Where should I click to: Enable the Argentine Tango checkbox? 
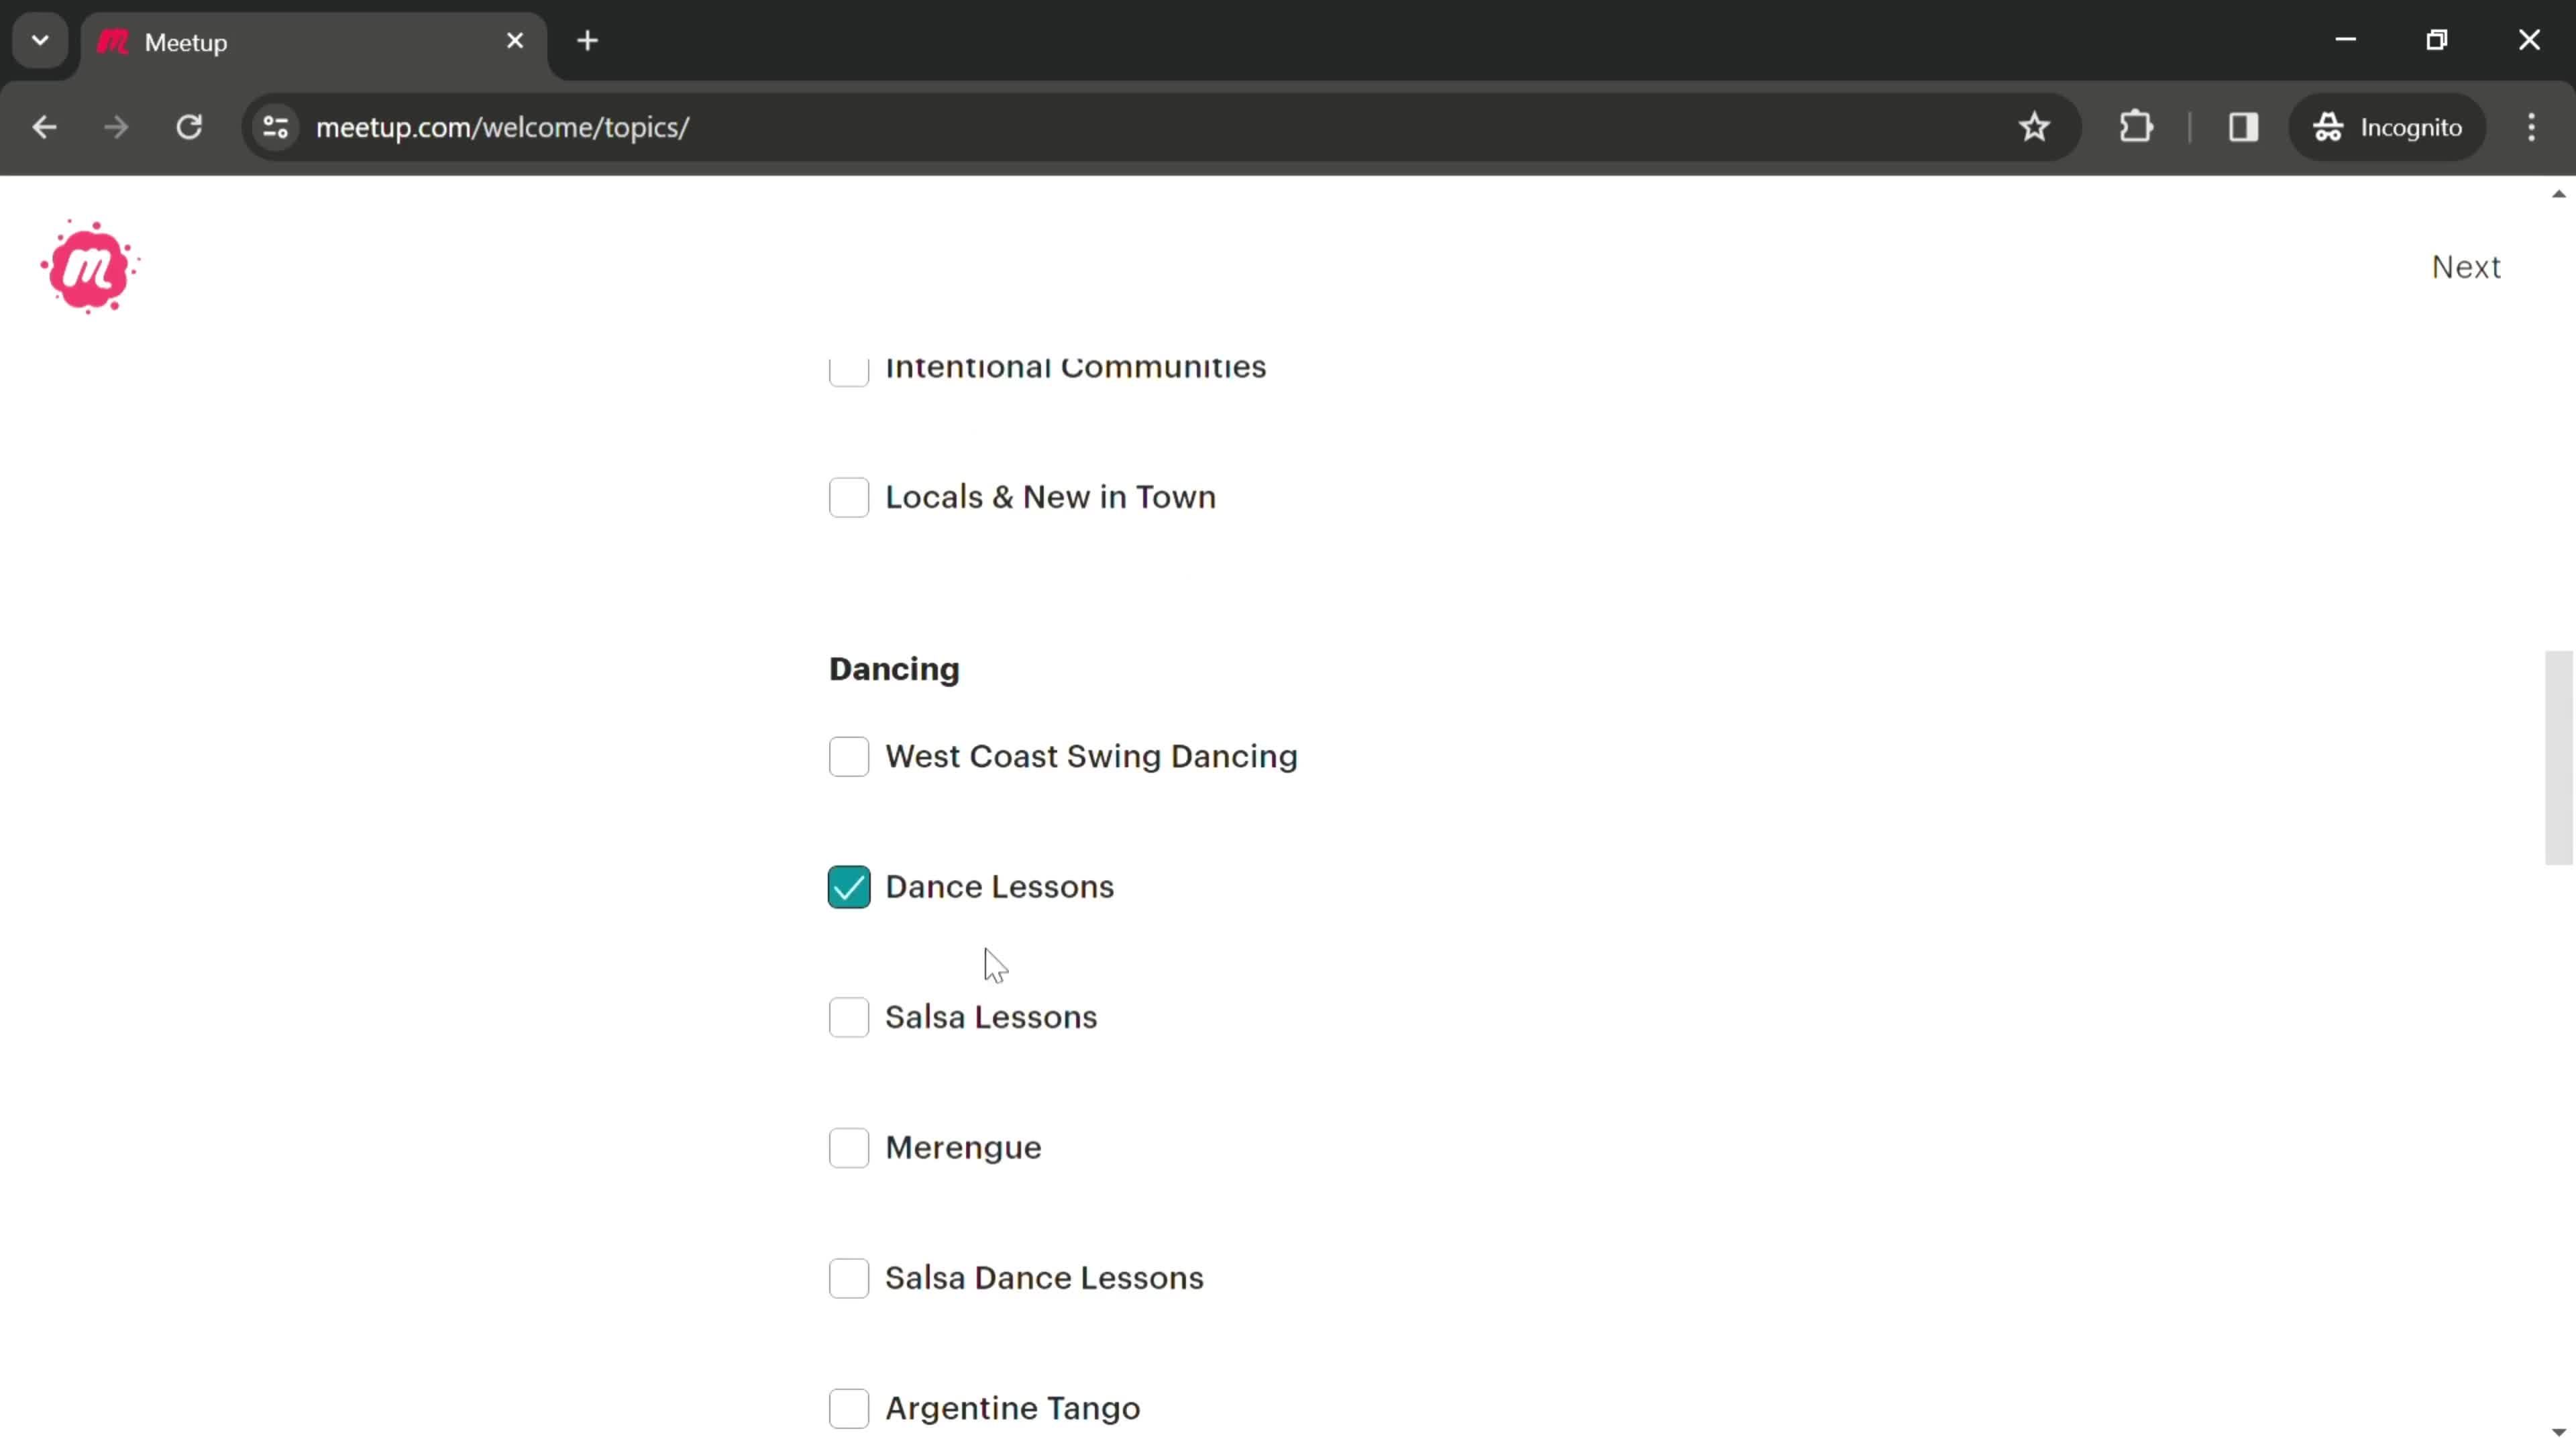point(849,1408)
